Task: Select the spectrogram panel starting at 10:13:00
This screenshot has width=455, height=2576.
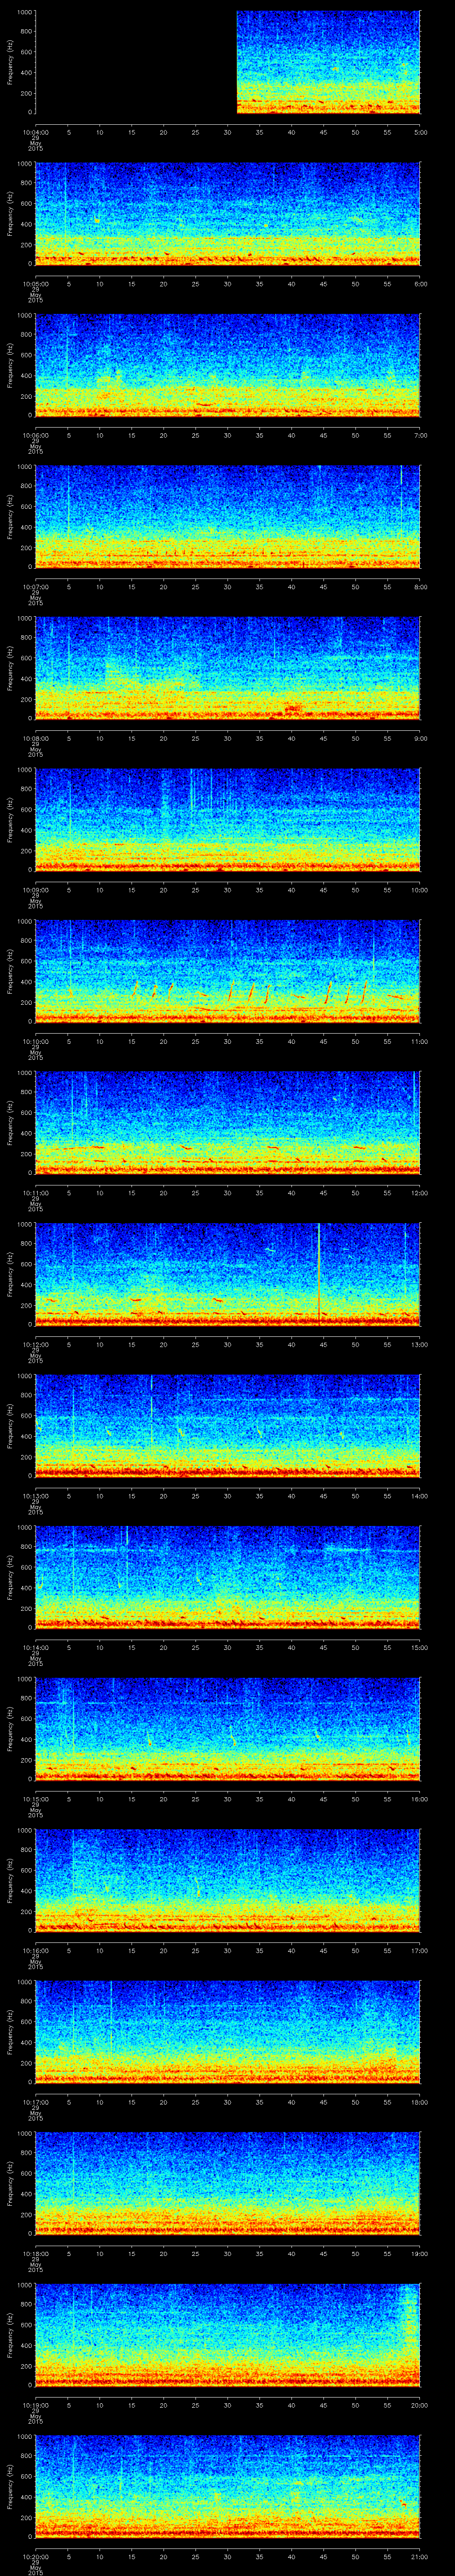Action: pos(228,1426)
